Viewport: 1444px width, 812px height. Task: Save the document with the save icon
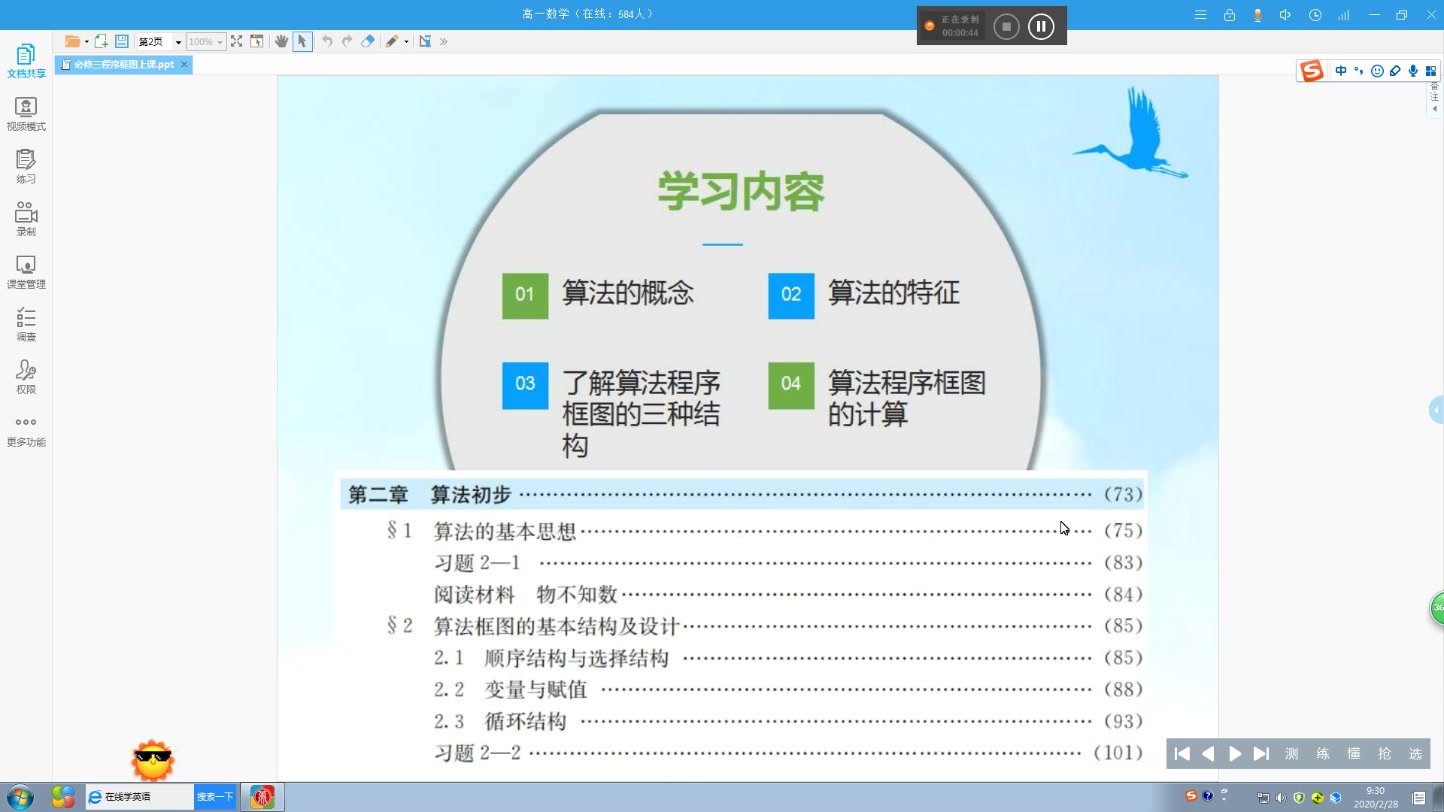pos(121,41)
